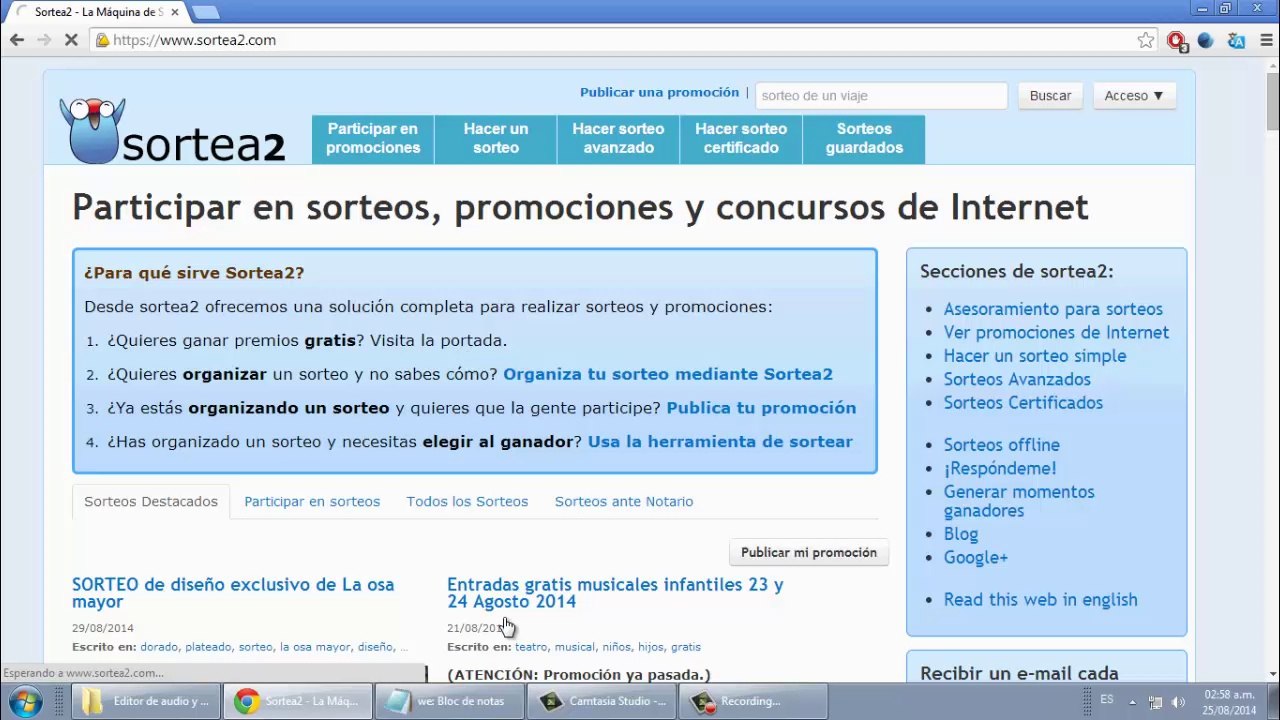Open the Chrome menu button
1280x720 pixels.
coord(1264,41)
